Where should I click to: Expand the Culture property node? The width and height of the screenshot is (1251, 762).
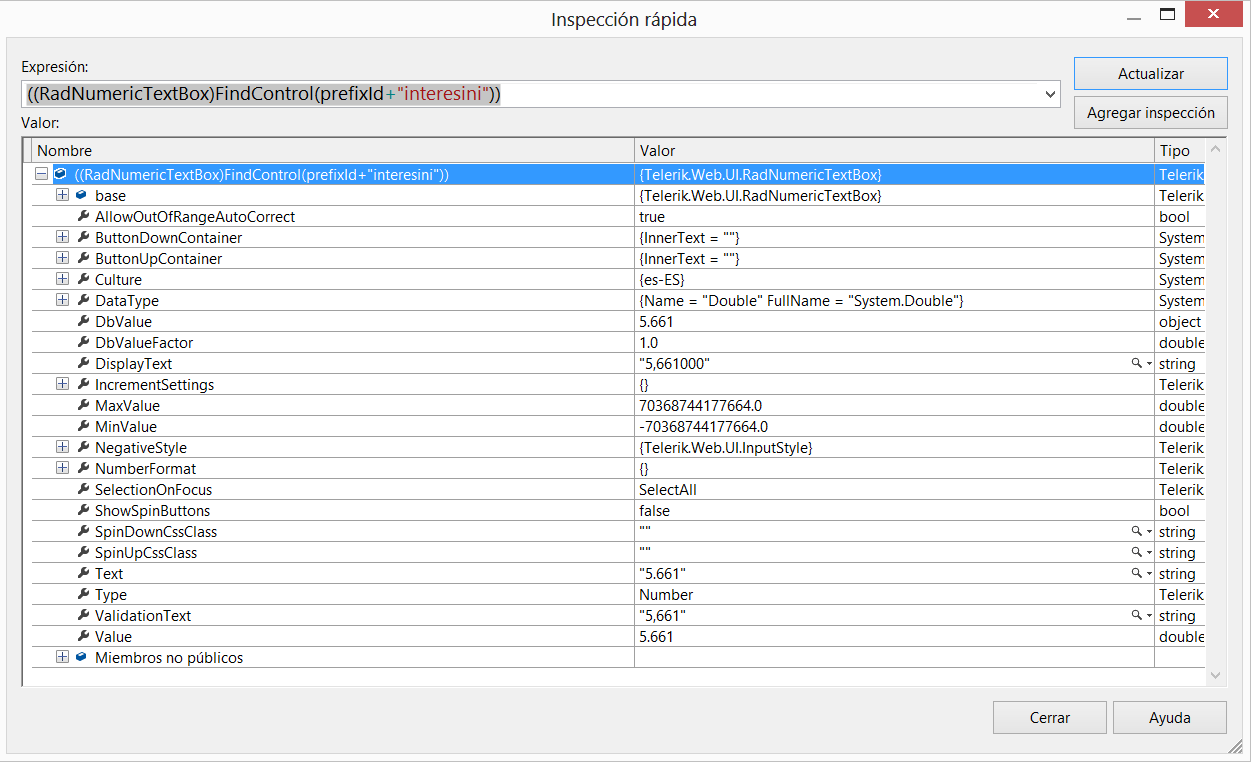62,280
